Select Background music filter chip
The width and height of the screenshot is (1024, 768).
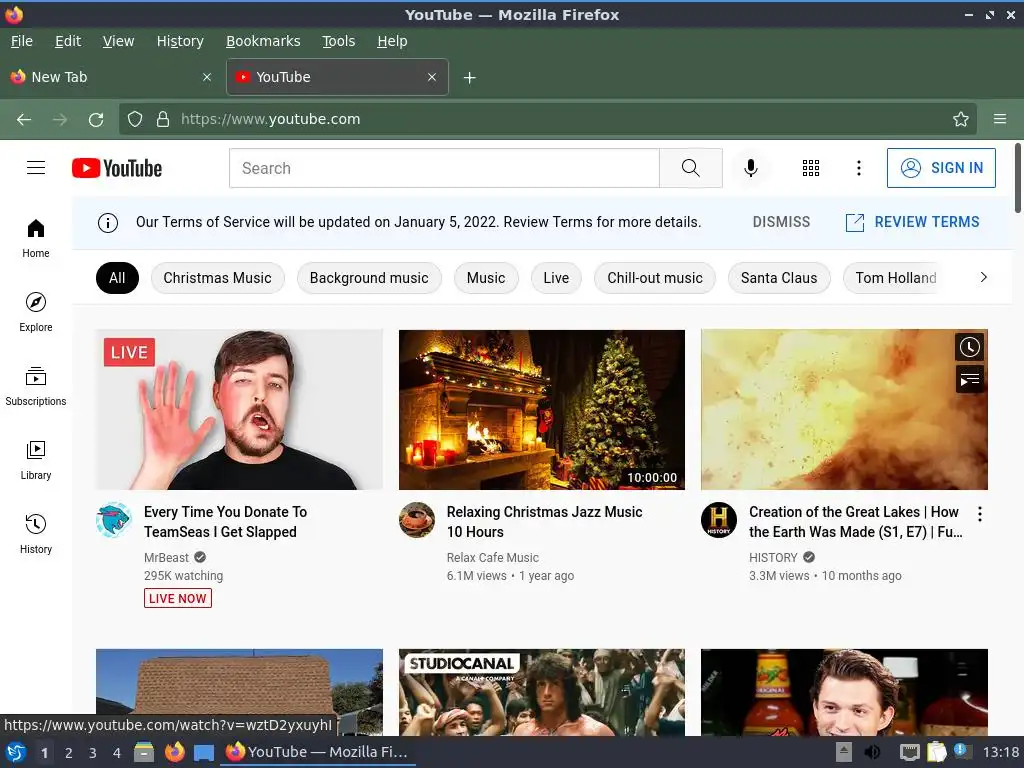click(x=369, y=278)
